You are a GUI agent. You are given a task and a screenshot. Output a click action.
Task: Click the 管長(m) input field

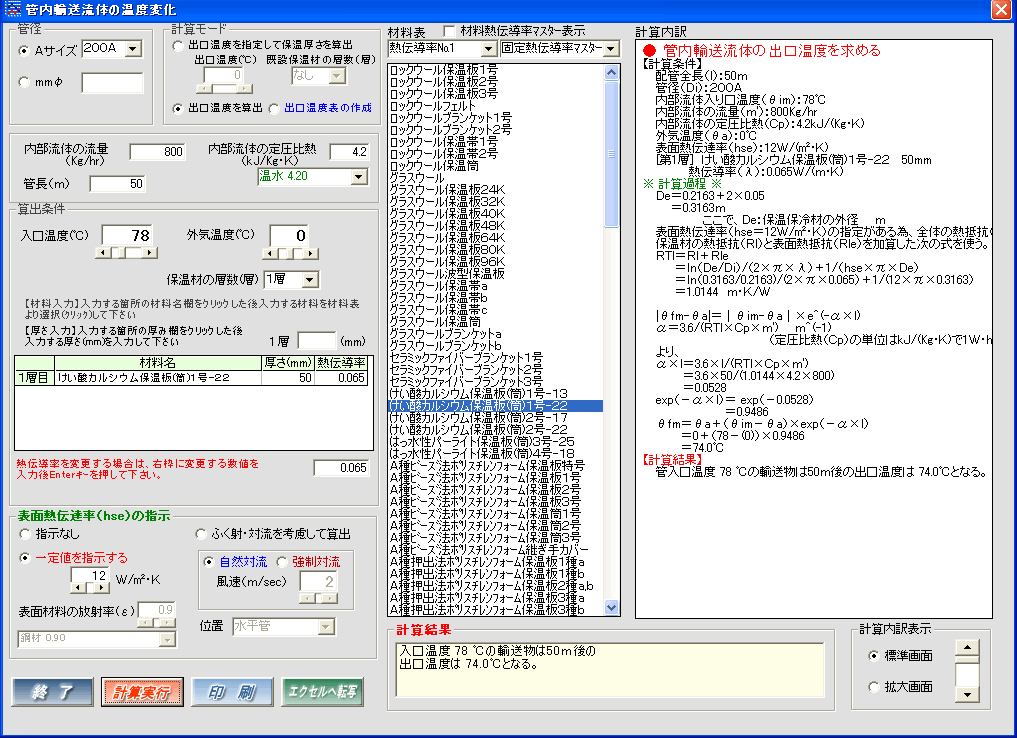(x=117, y=184)
